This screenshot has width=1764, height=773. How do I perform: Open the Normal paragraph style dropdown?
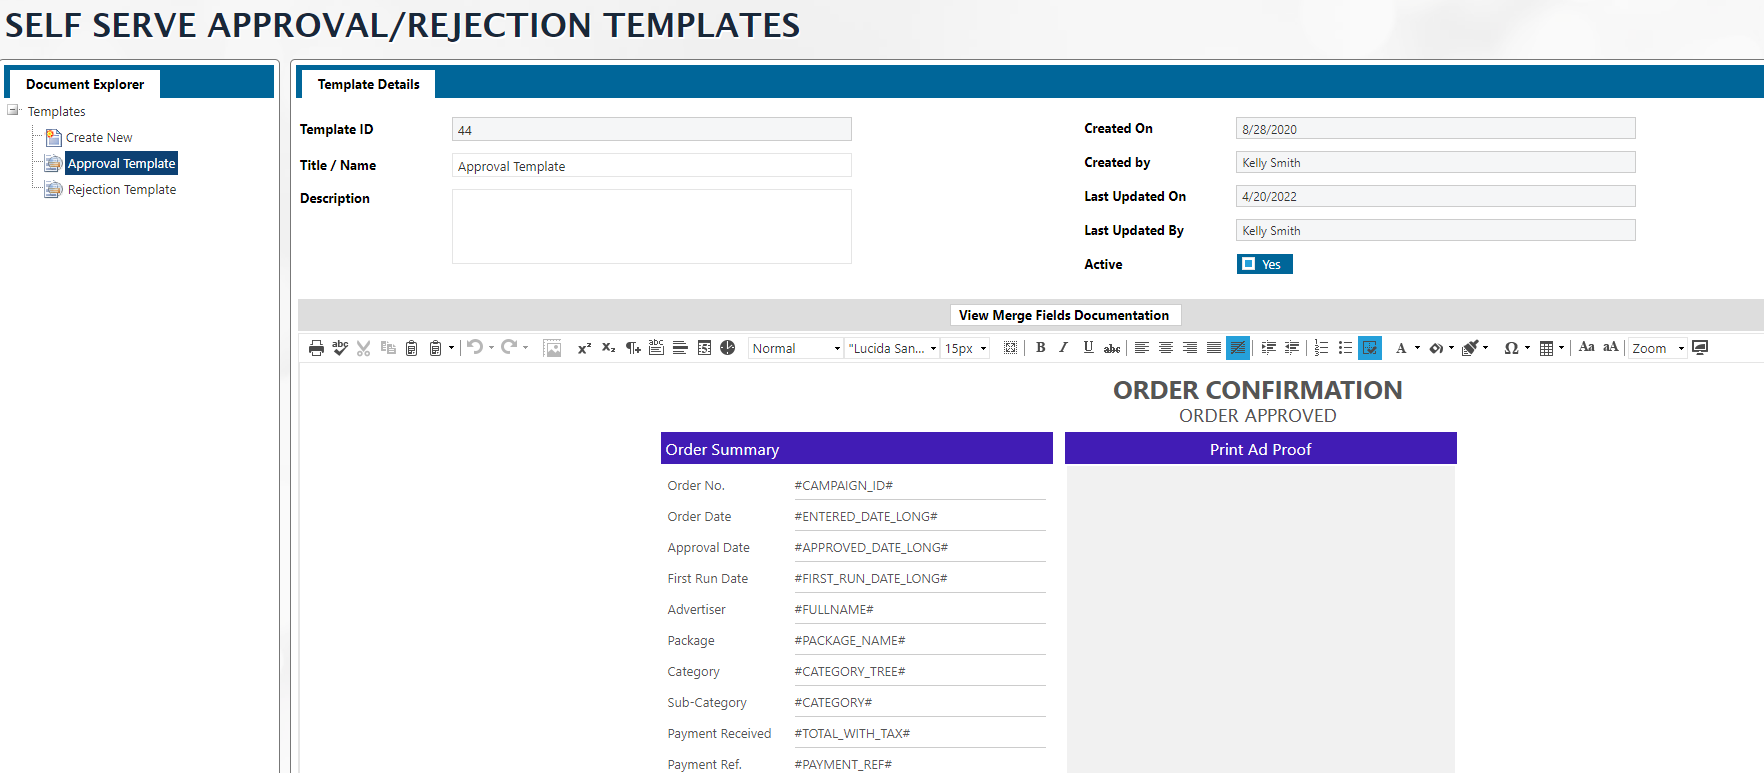tap(796, 348)
